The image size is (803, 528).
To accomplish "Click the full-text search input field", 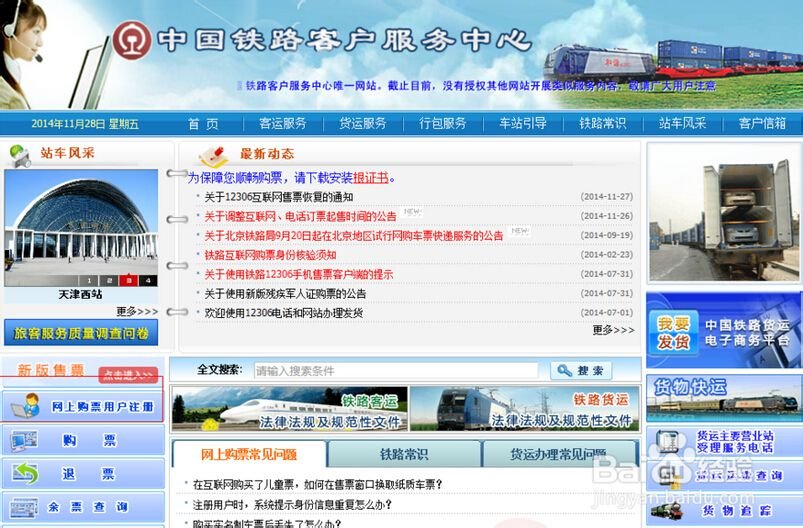I will (x=396, y=371).
